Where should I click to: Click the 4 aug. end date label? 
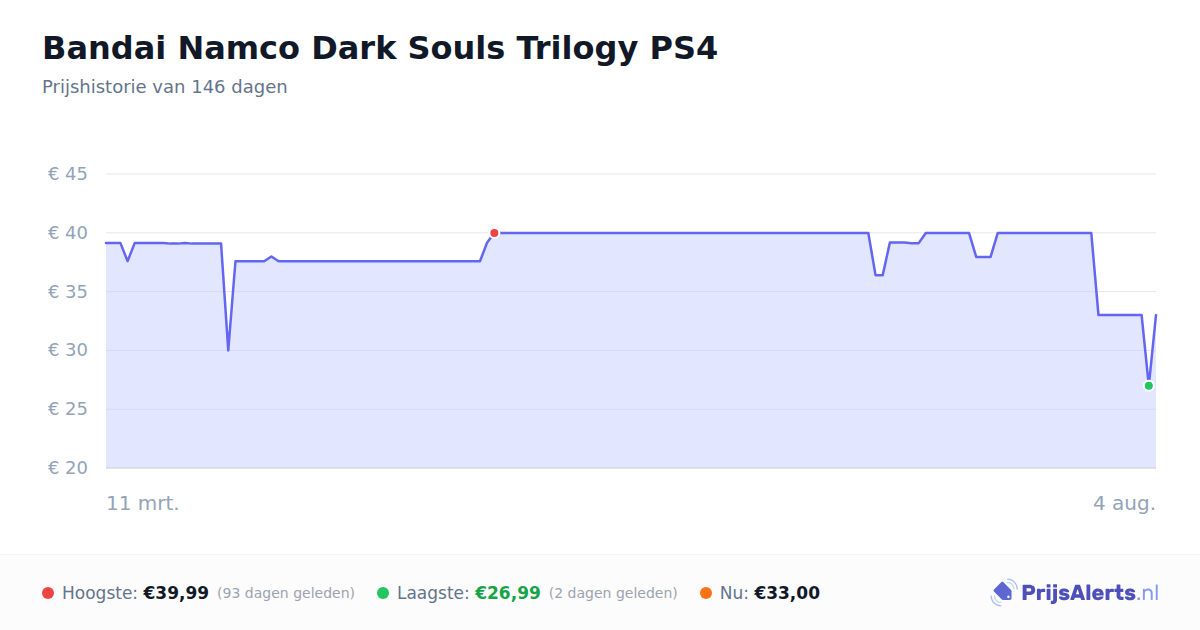point(1124,503)
